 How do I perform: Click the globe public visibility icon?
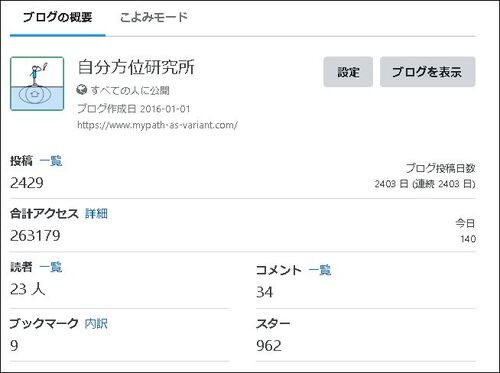tap(82, 90)
